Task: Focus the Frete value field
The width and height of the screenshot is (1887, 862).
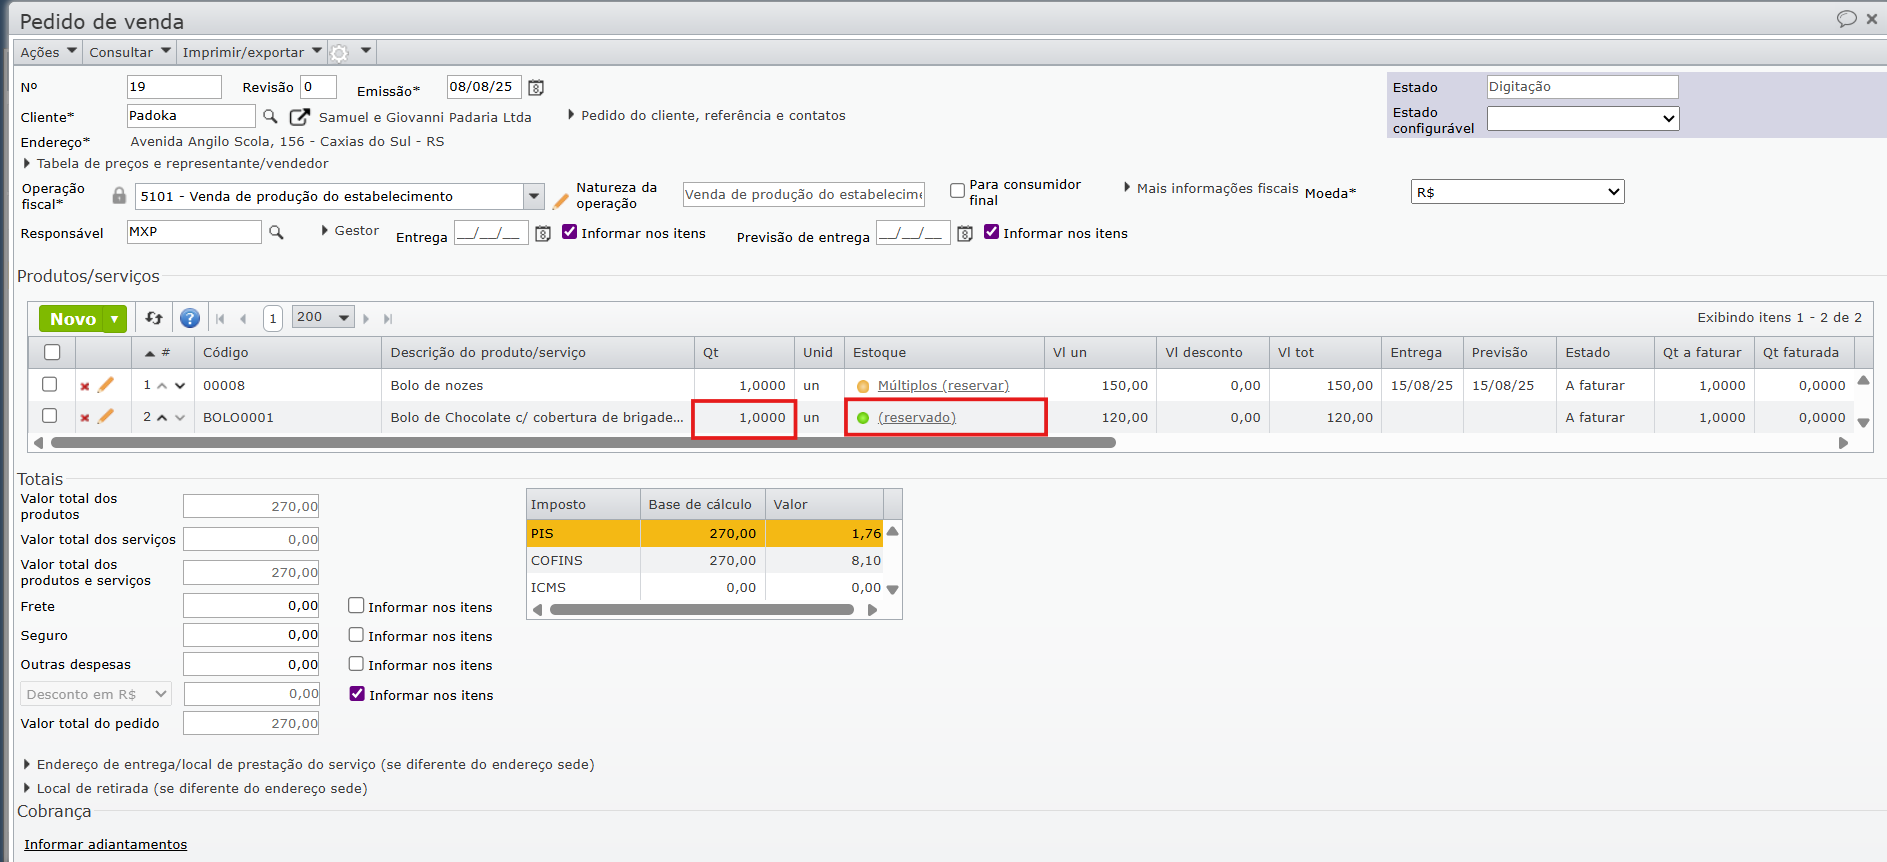Action: [251, 606]
